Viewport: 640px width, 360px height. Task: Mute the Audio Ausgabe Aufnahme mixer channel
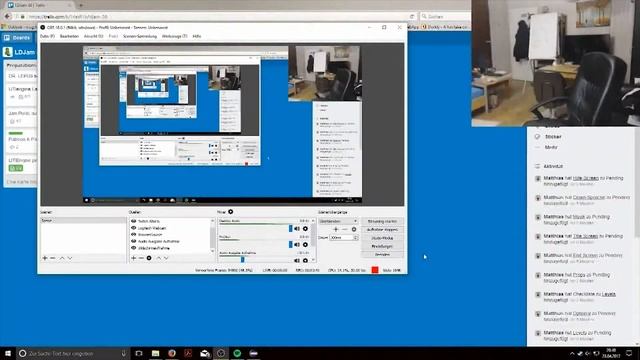tap(297, 260)
